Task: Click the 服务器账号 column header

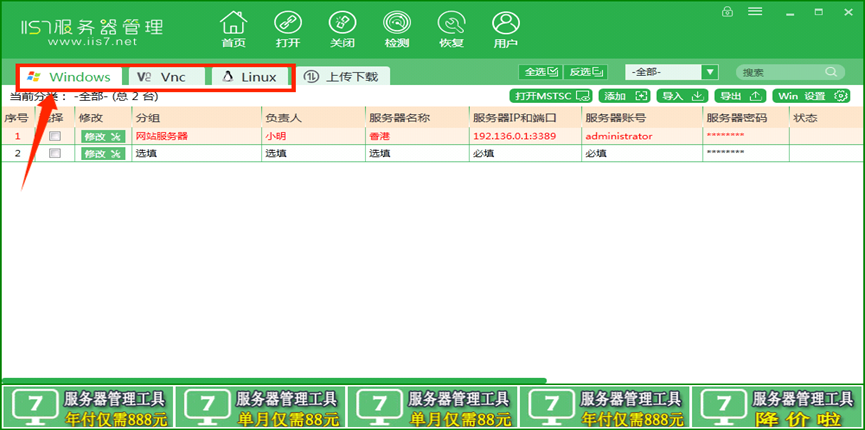Action: (x=642, y=118)
